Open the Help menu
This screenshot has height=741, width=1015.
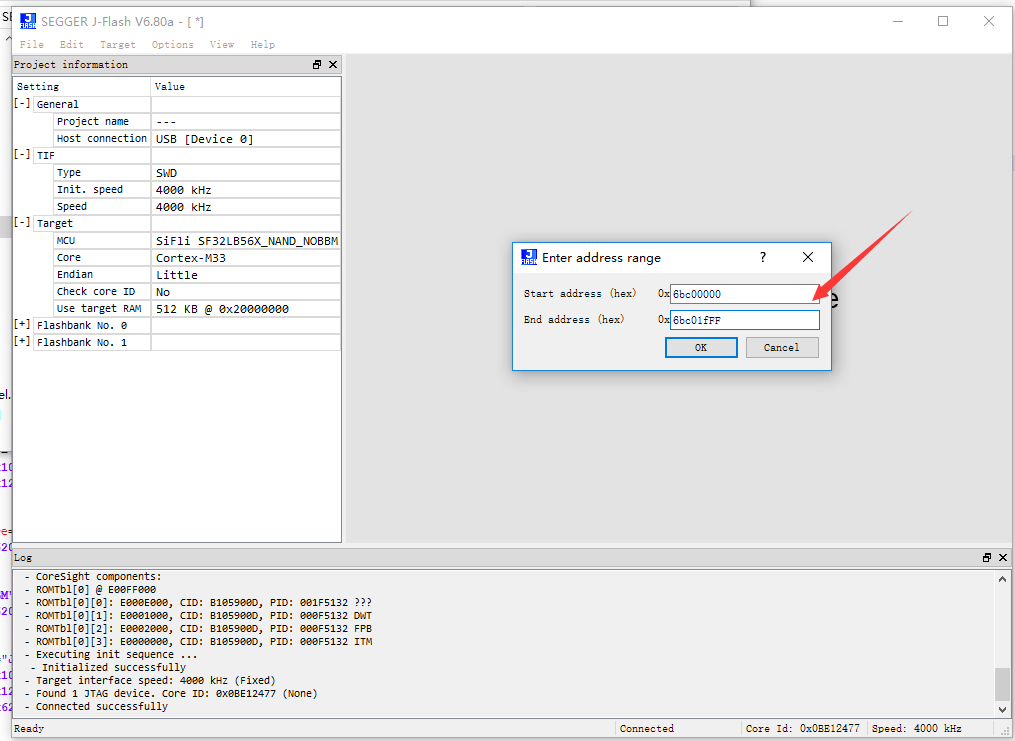click(263, 45)
